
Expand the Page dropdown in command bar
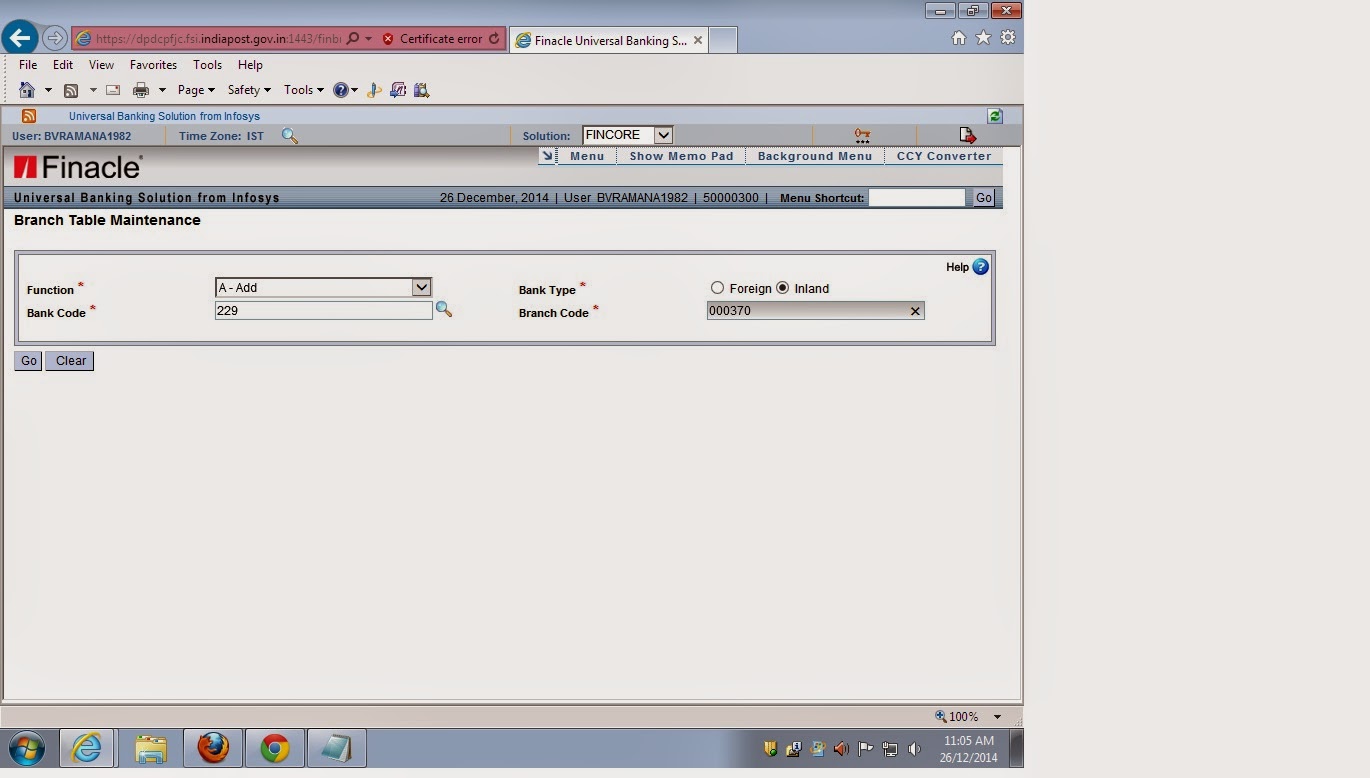(196, 90)
